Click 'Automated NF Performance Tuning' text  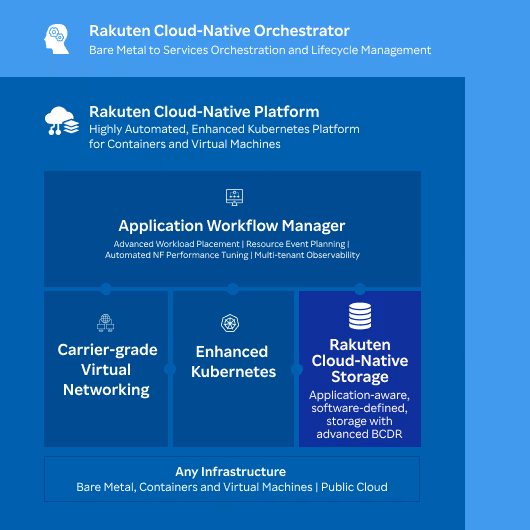176,255
